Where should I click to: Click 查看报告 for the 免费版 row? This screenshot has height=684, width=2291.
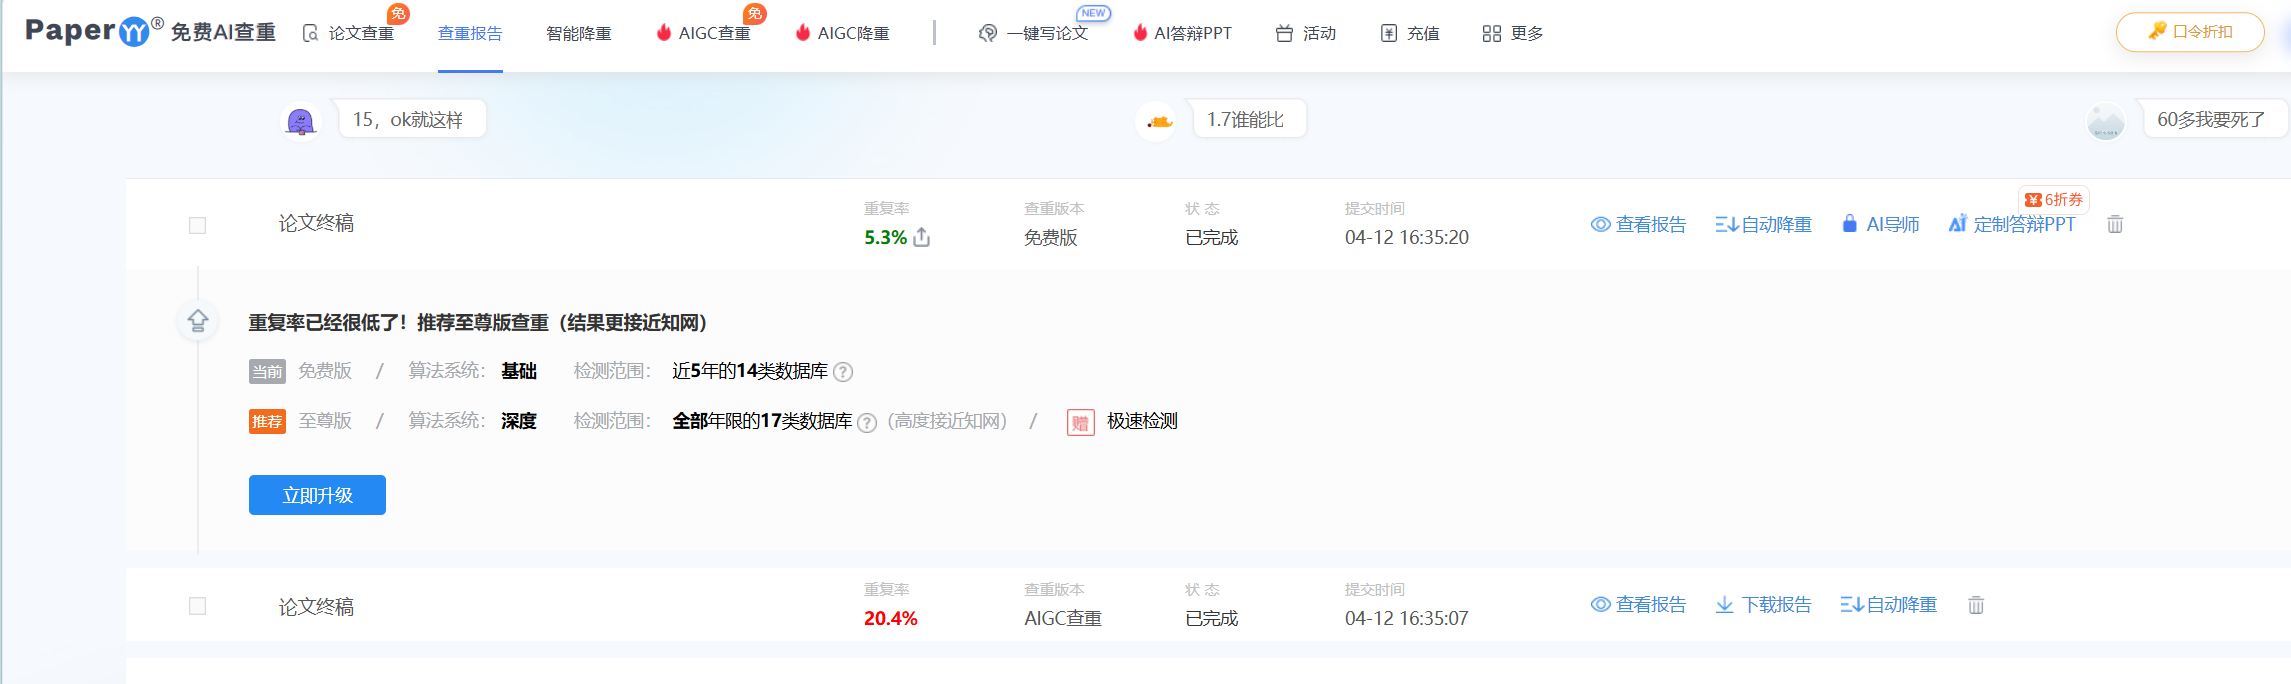[x=1638, y=224]
